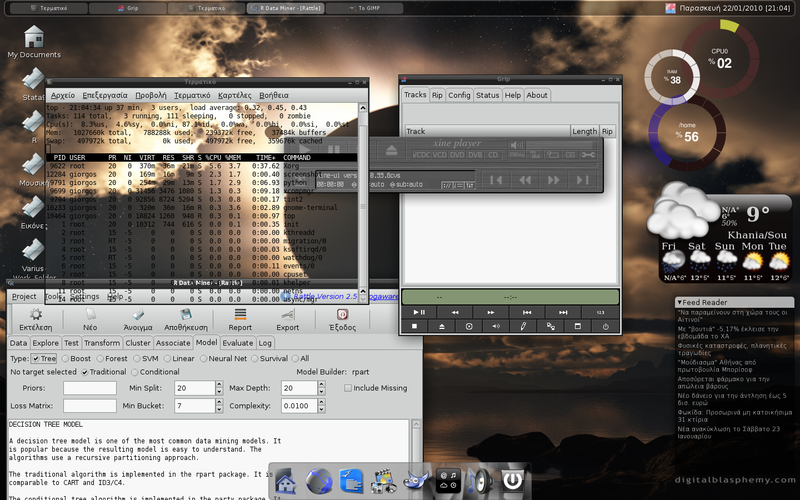Click the power button dock icon

click(x=512, y=481)
